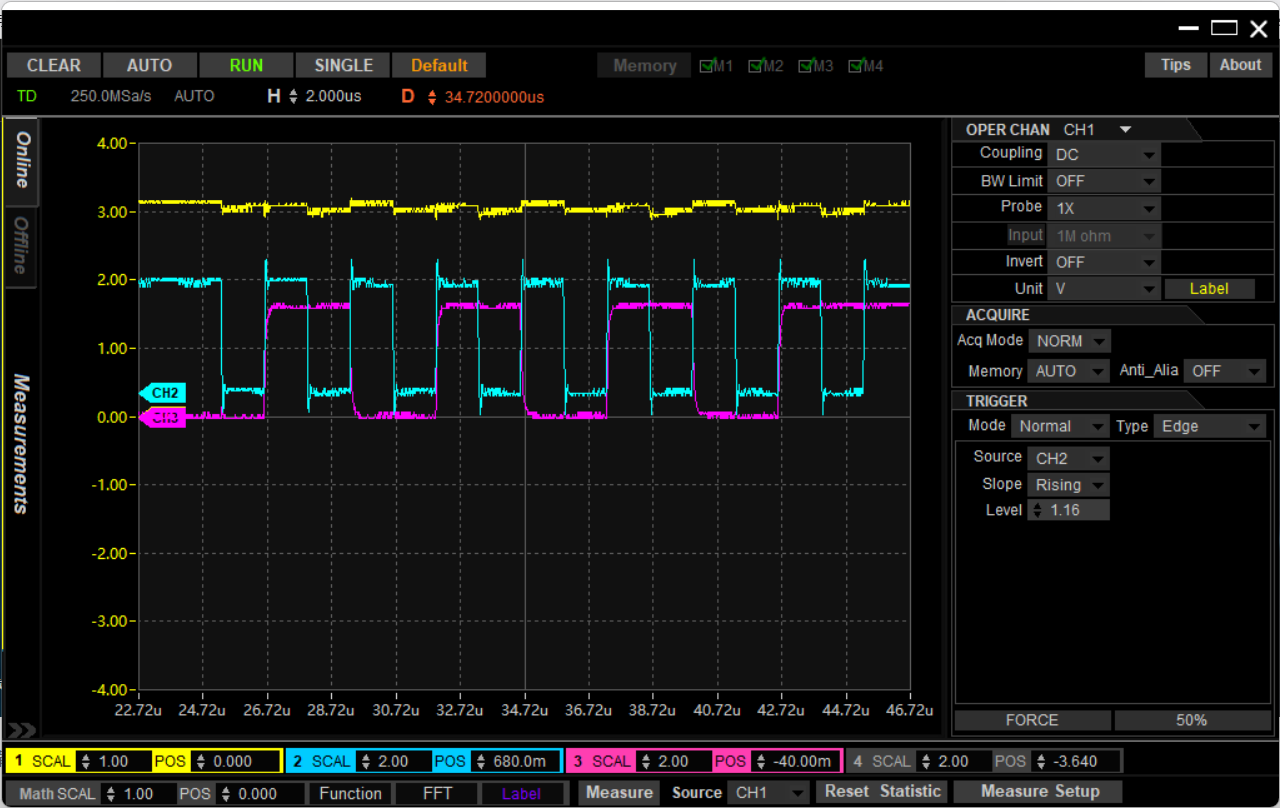Select the cyan channel 2 indicator
The image size is (1280, 808).
tap(298, 761)
